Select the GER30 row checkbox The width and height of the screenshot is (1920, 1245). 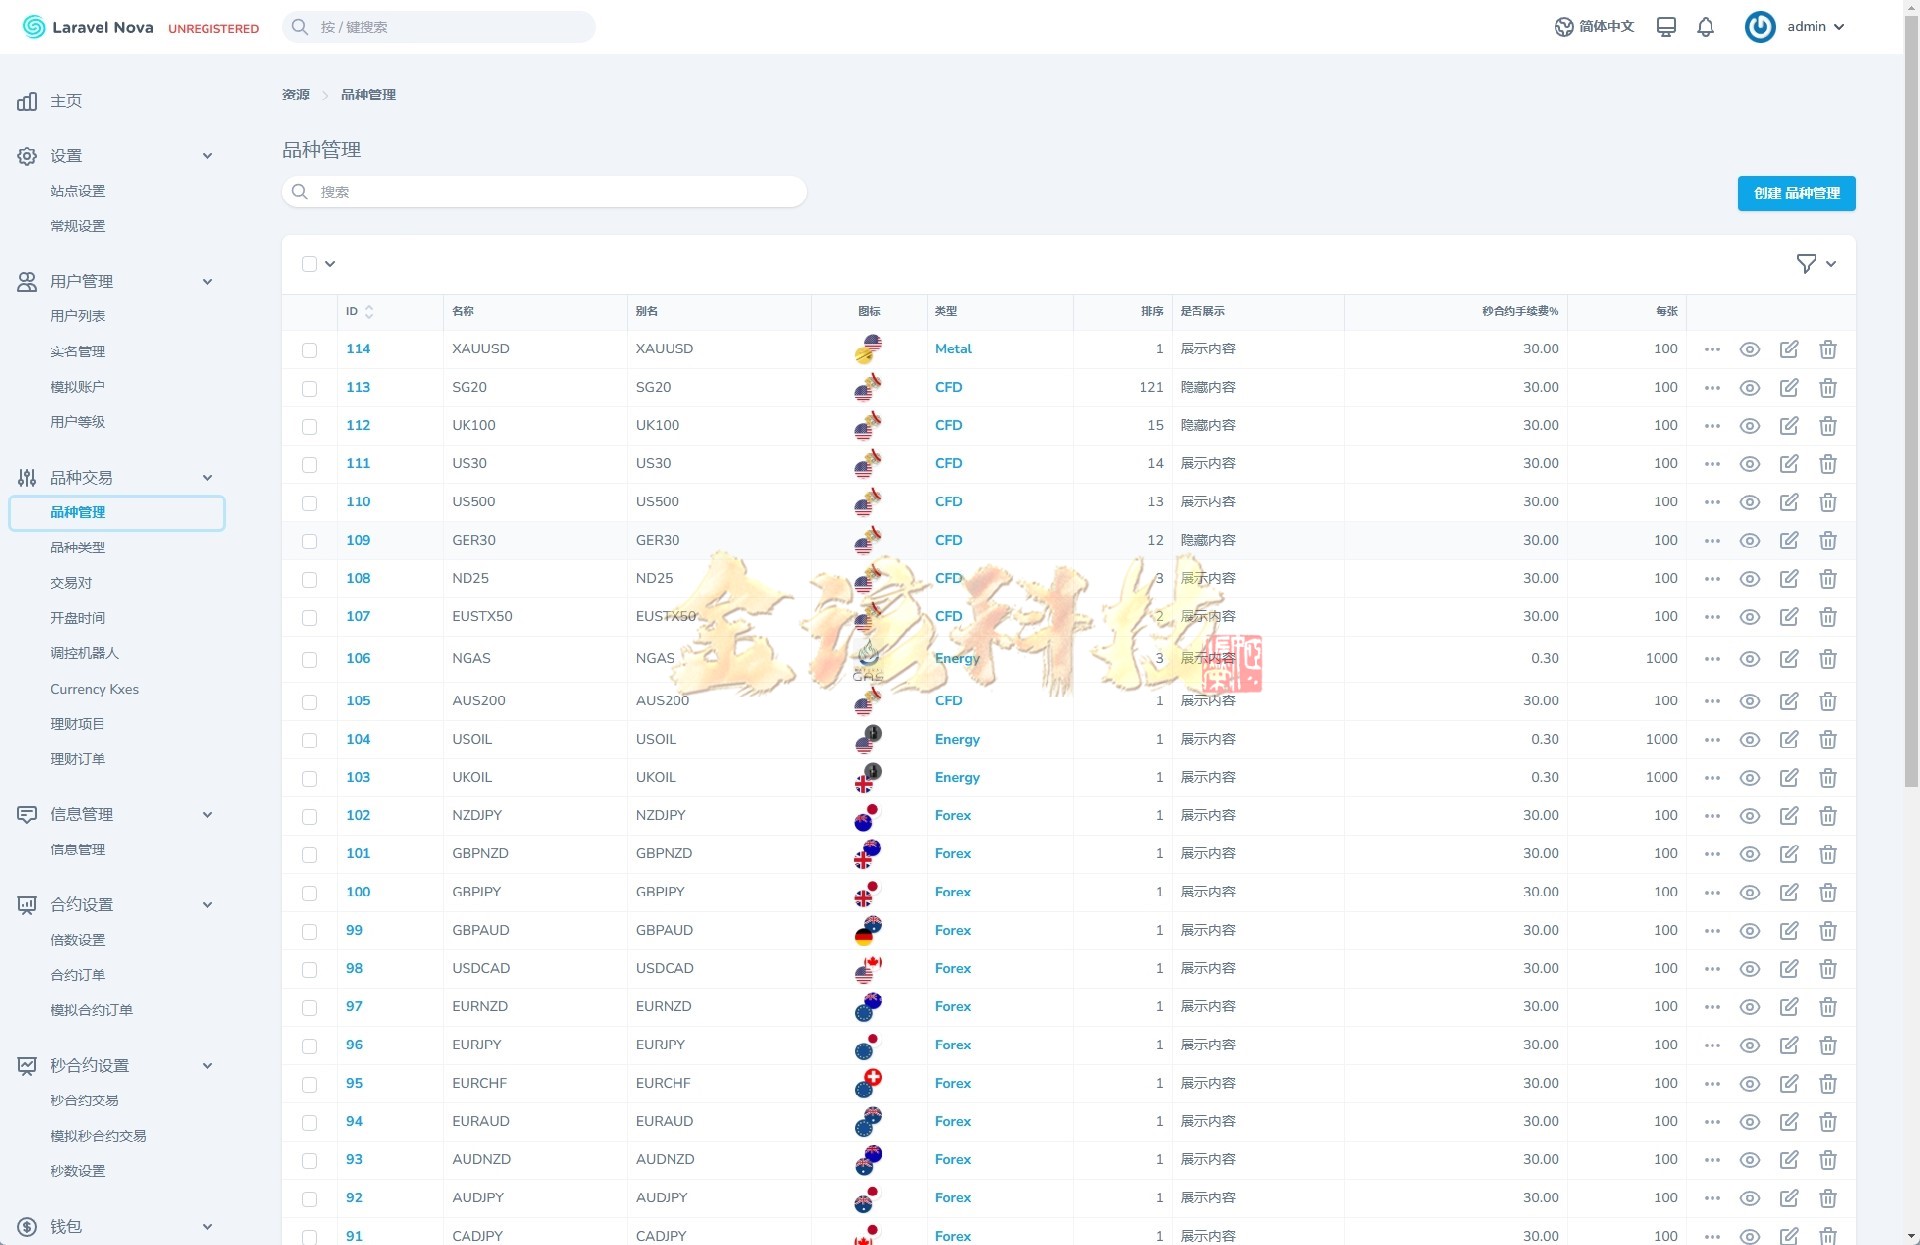[x=309, y=541]
